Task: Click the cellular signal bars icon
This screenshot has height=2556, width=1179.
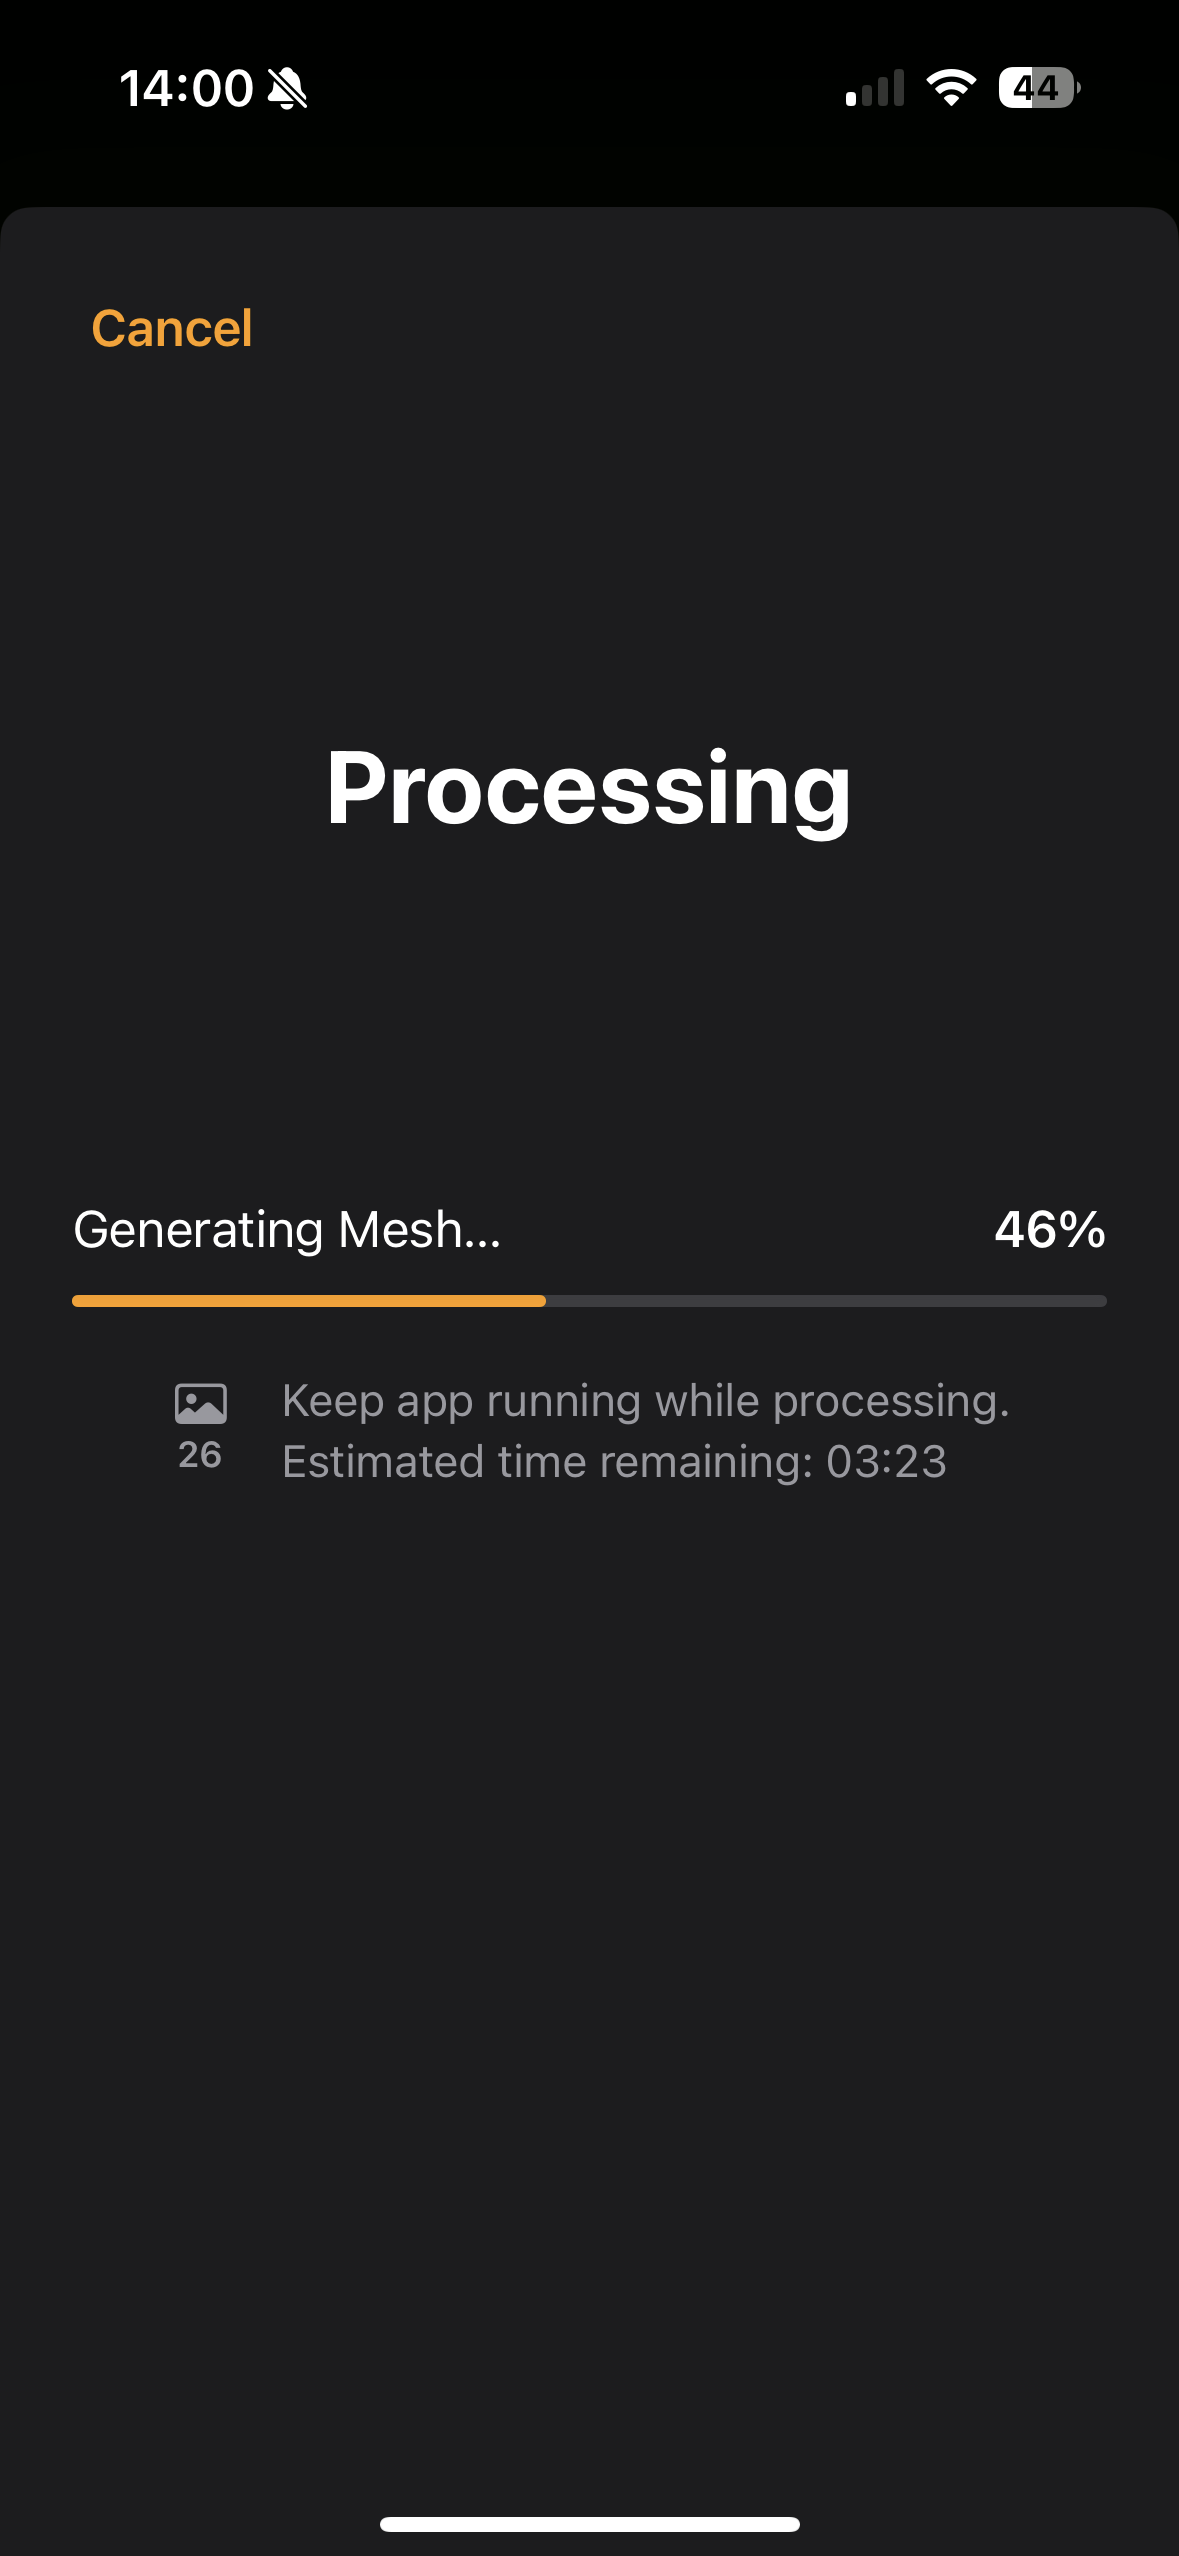Action: pos(875,88)
